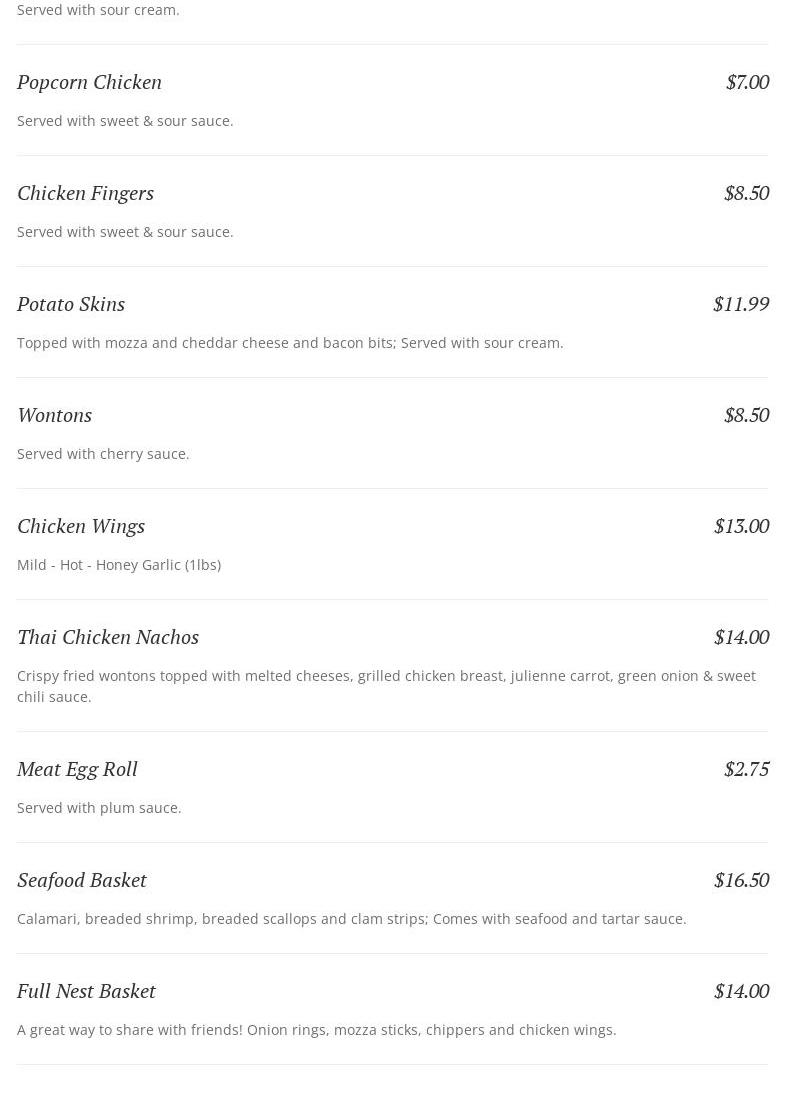785x1114 pixels.
Task: Open the Chicken Wings menu heading
Action: pos(81,526)
